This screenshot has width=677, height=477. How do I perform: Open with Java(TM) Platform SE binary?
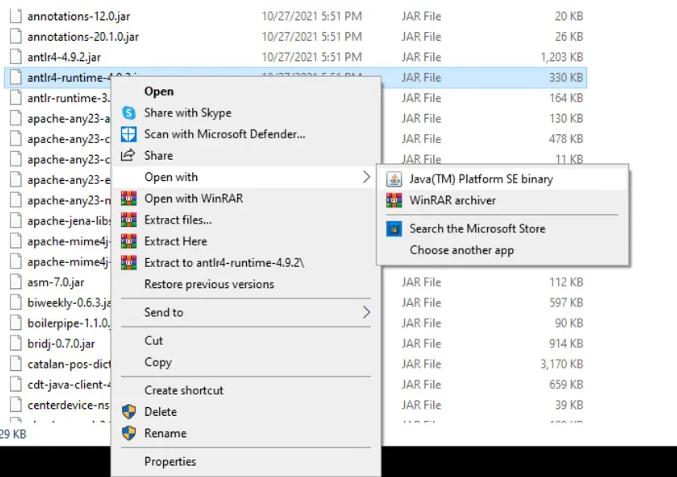503,179
